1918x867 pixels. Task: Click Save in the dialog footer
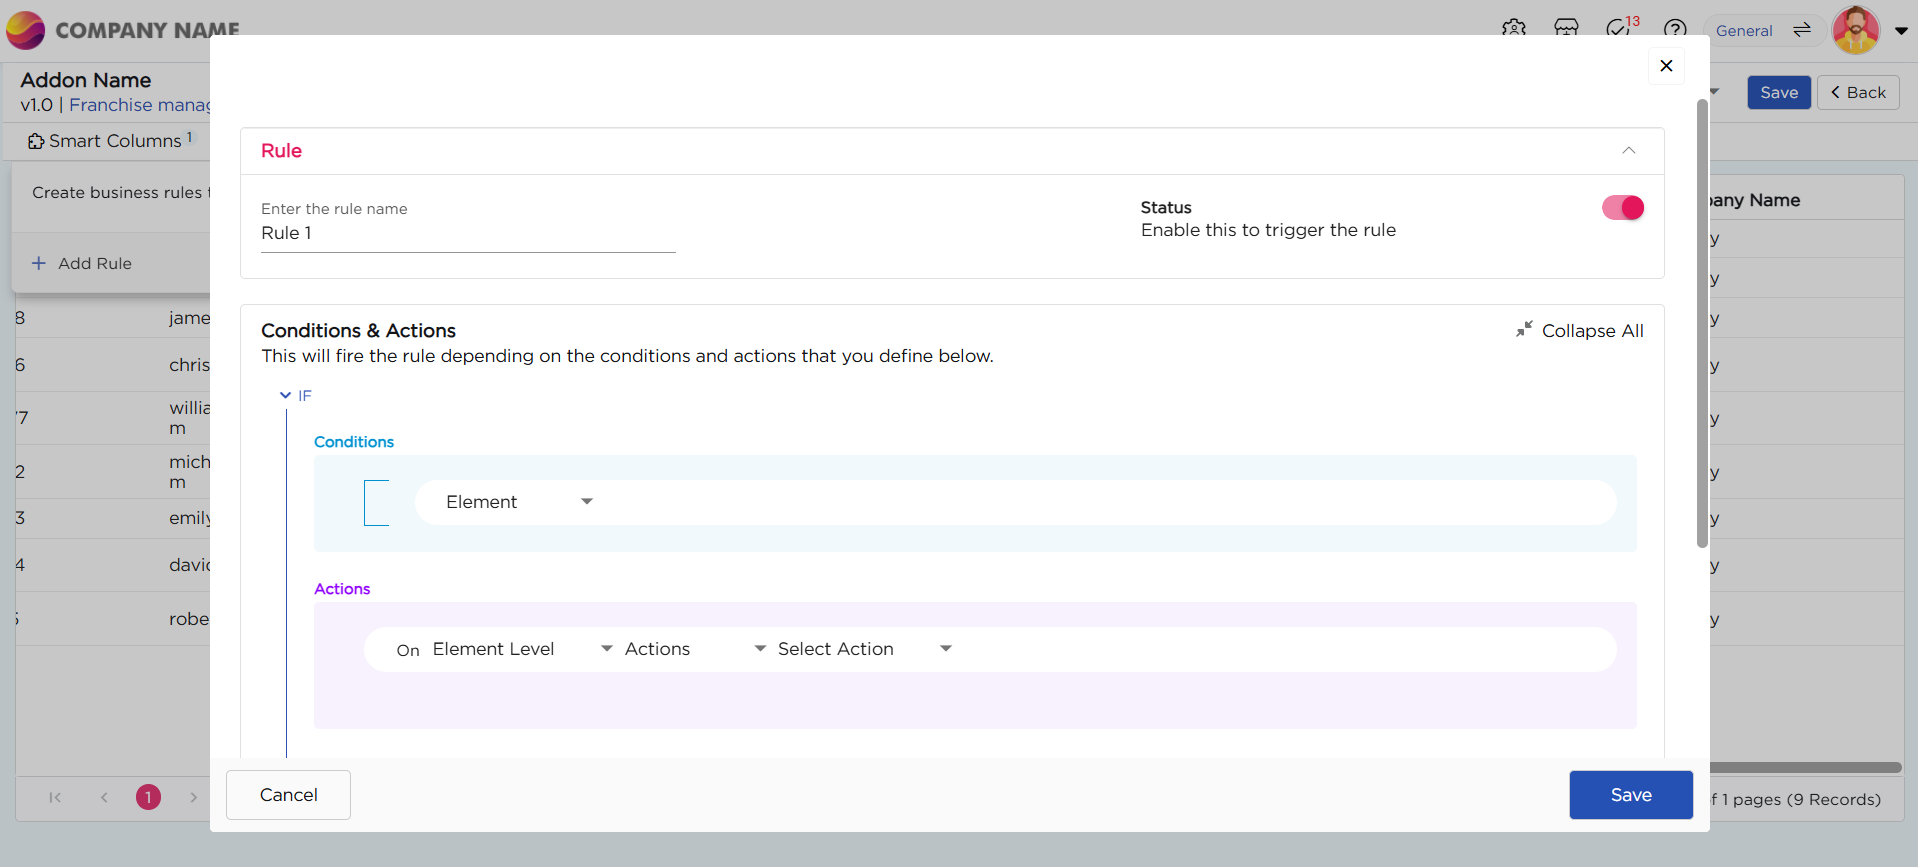pyautogui.click(x=1630, y=795)
